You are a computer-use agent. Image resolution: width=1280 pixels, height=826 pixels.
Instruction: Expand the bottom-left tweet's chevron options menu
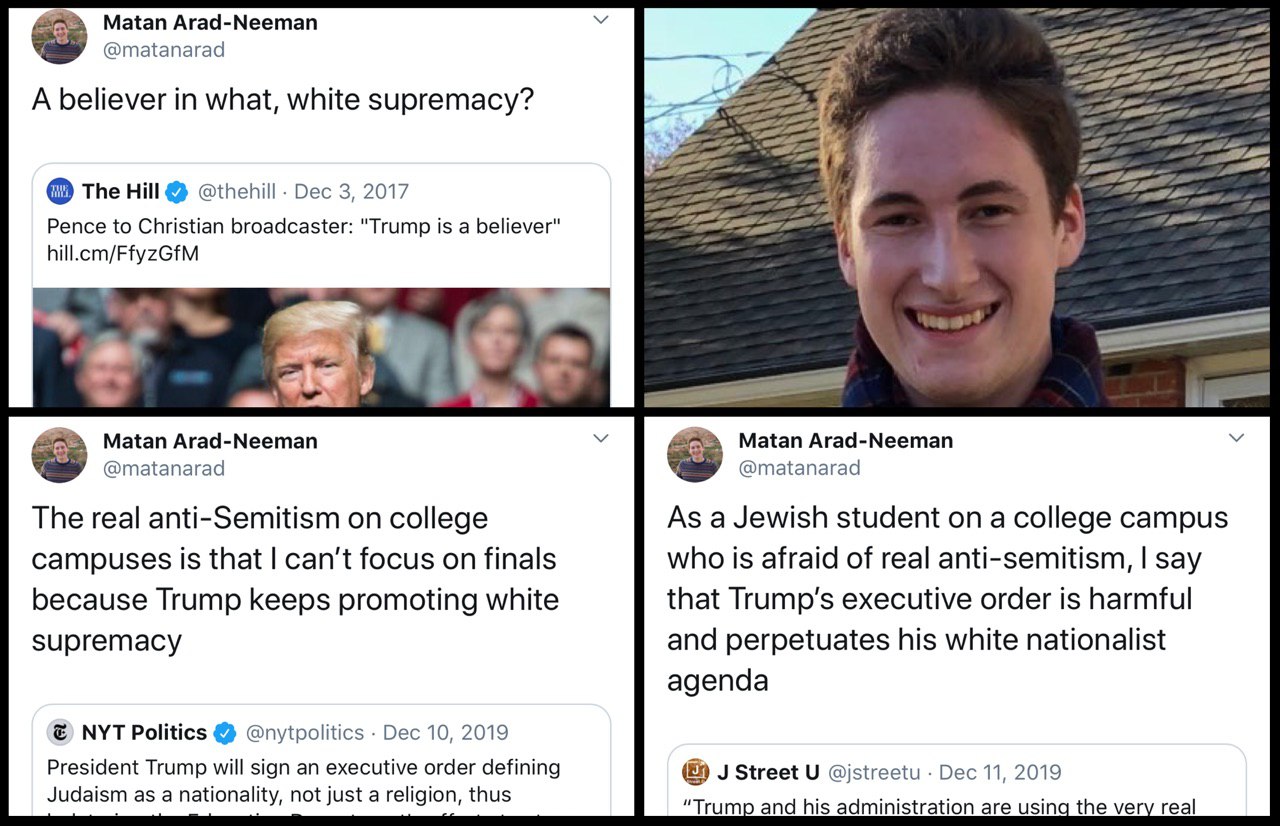tap(600, 438)
